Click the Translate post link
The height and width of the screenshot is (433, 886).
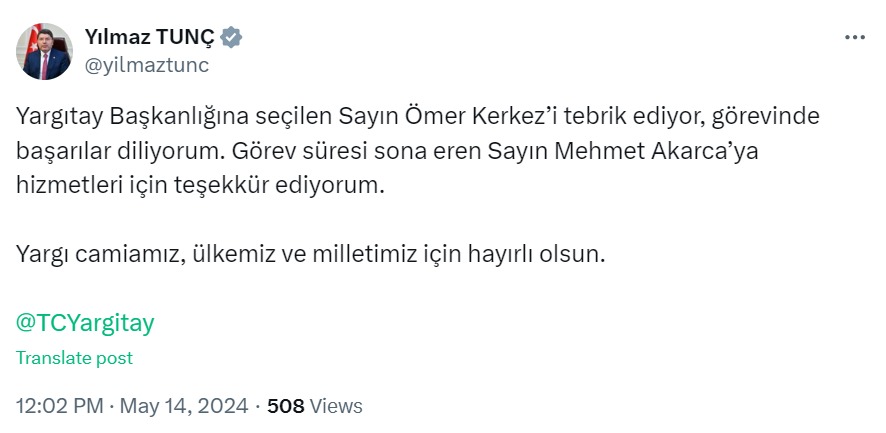tap(74, 358)
